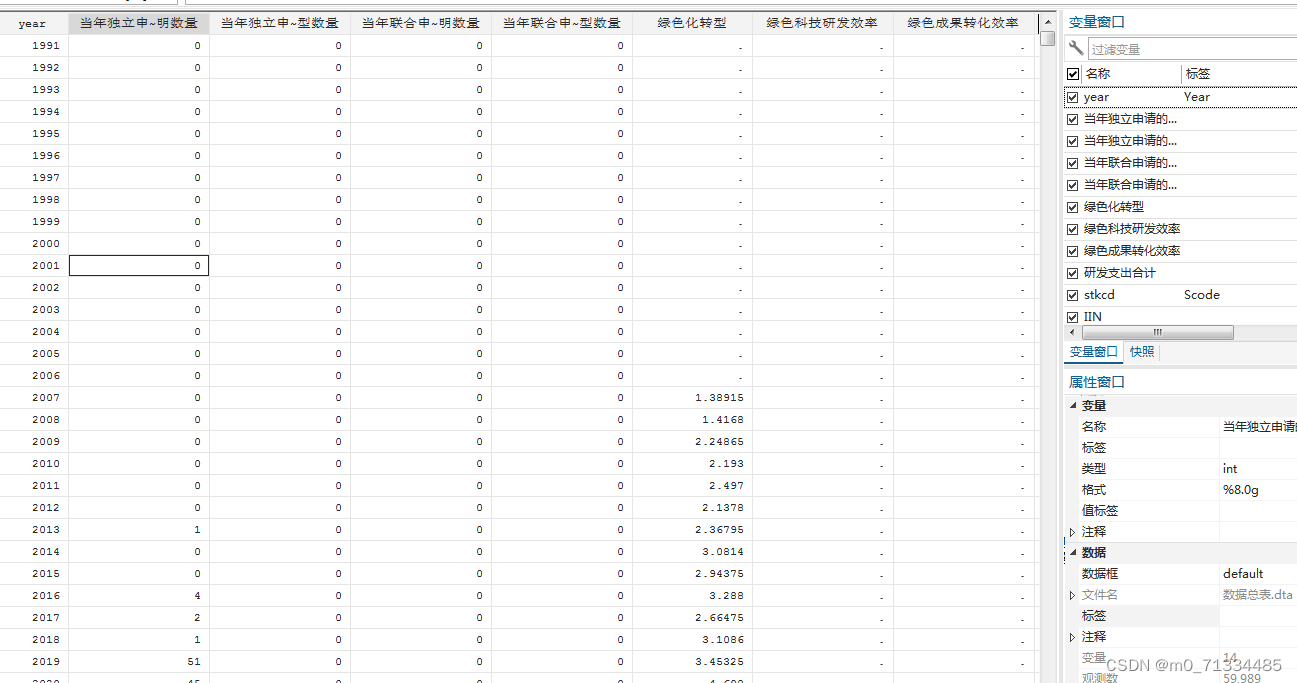Click the vertical scrollbar thumb of data grid
The height and width of the screenshot is (683, 1297).
pyautogui.click(x=1047, y=39)
